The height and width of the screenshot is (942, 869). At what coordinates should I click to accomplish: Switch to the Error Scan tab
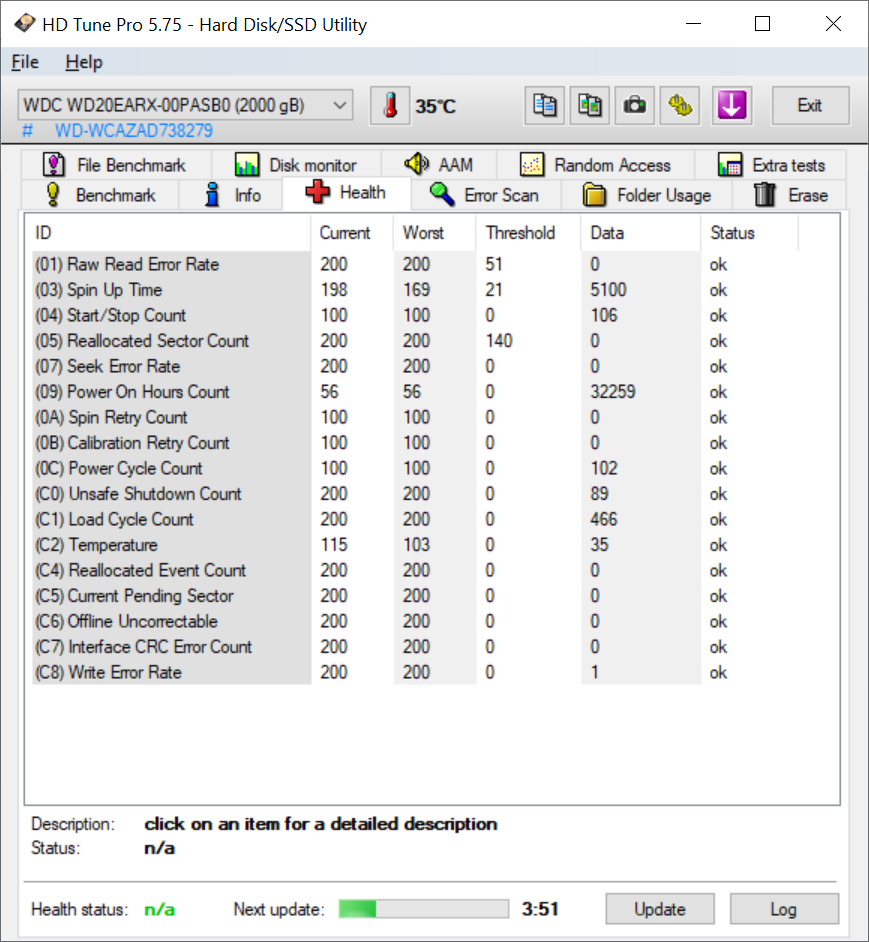[485, 195]
